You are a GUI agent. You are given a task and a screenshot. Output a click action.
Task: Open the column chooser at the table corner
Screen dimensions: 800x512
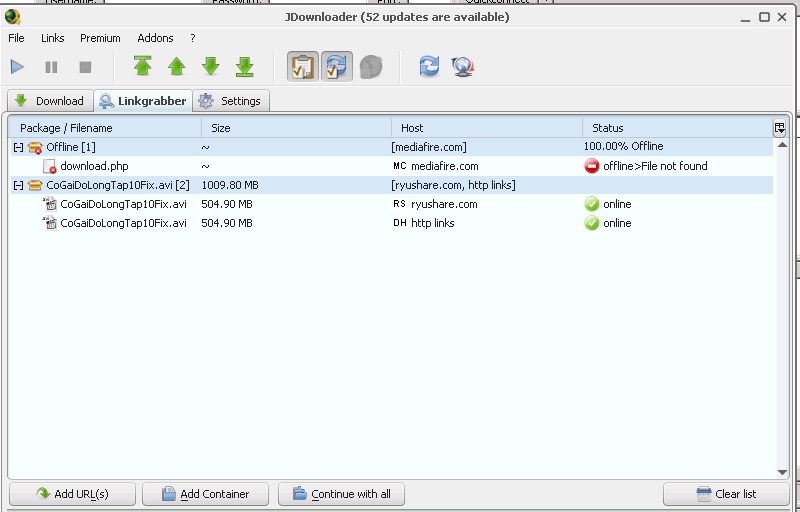pyautogui.click(x=780, y=128)
